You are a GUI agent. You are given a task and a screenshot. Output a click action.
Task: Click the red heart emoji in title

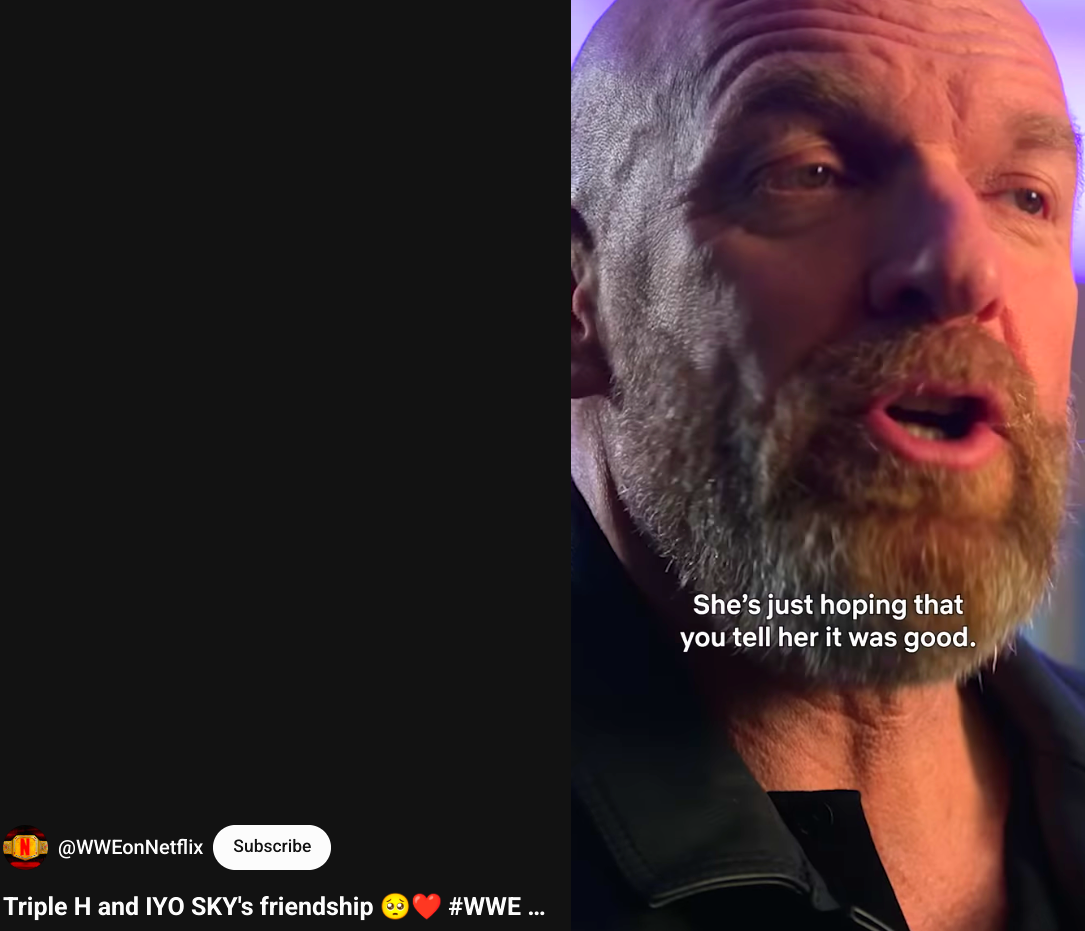point(426,906)
